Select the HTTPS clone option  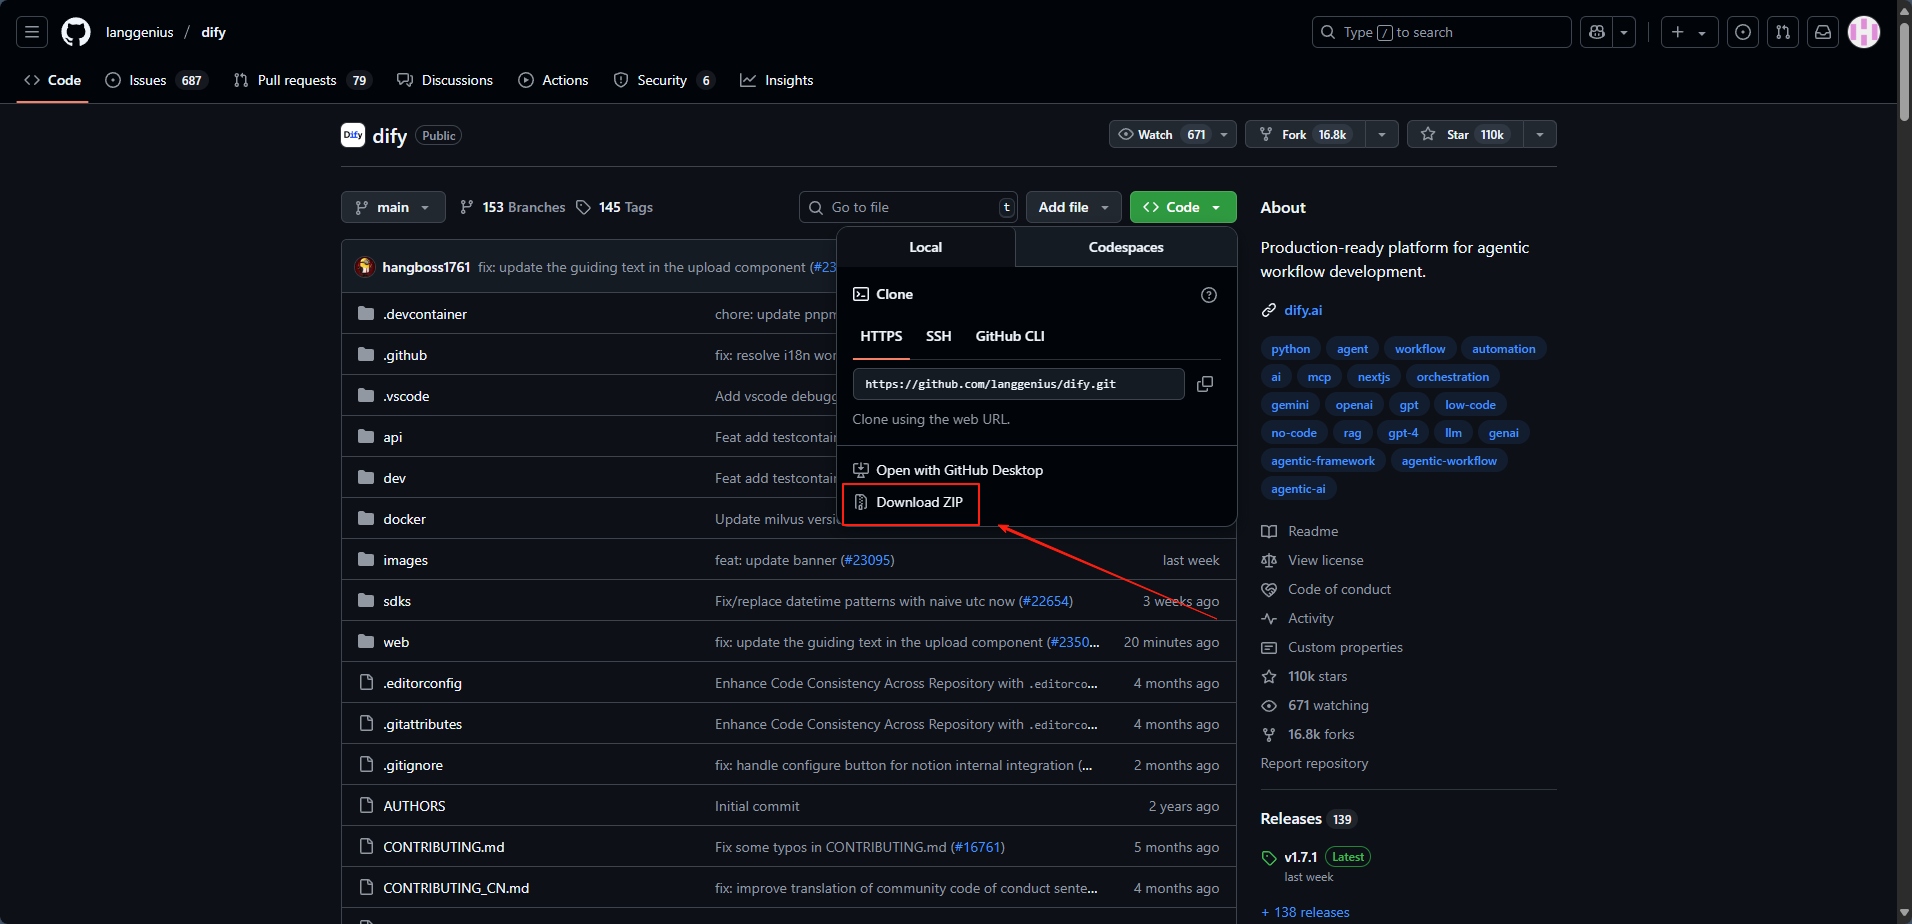coord(881,336)
